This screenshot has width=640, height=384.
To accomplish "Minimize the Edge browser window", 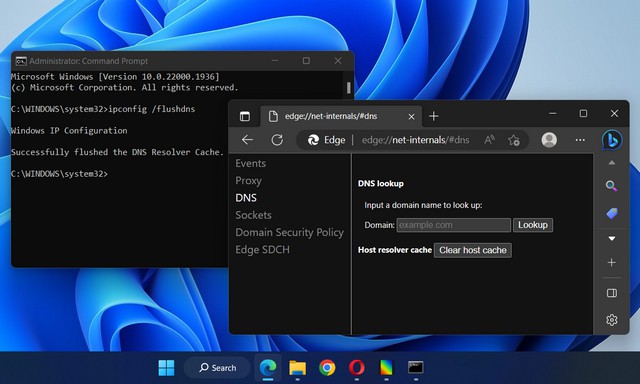I will coord(553,113).
